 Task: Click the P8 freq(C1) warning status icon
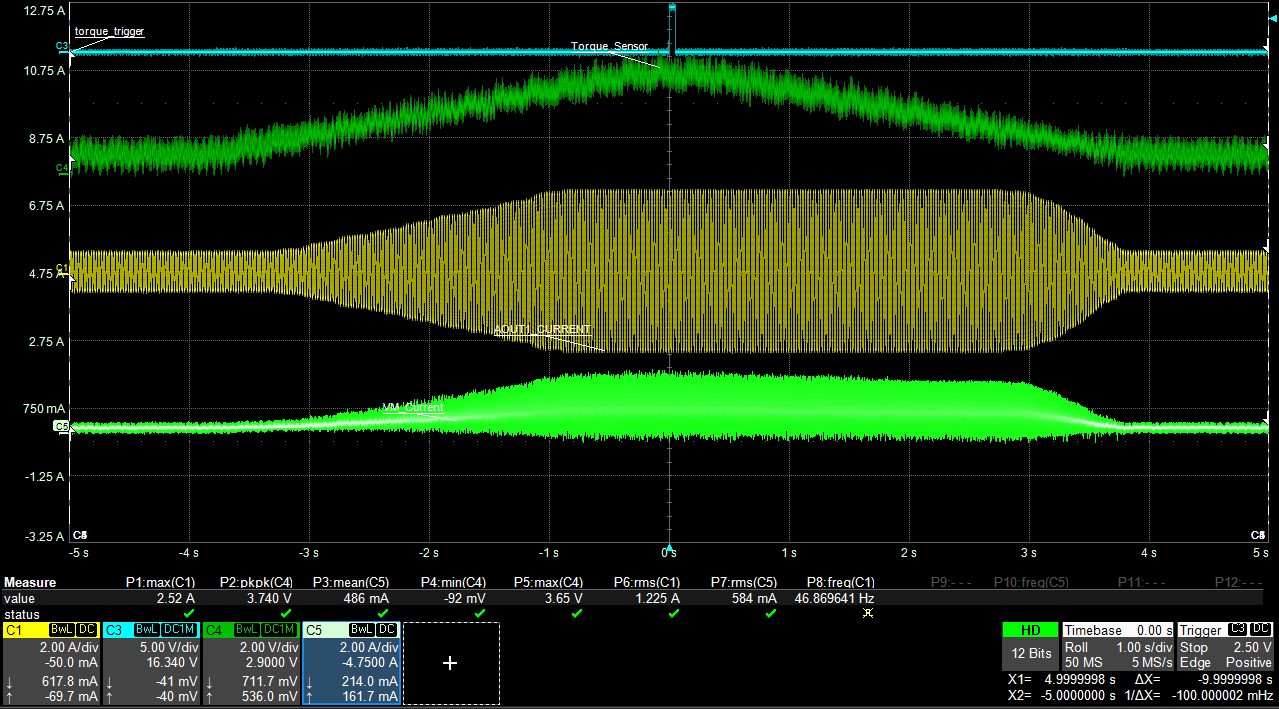[866, 612]
